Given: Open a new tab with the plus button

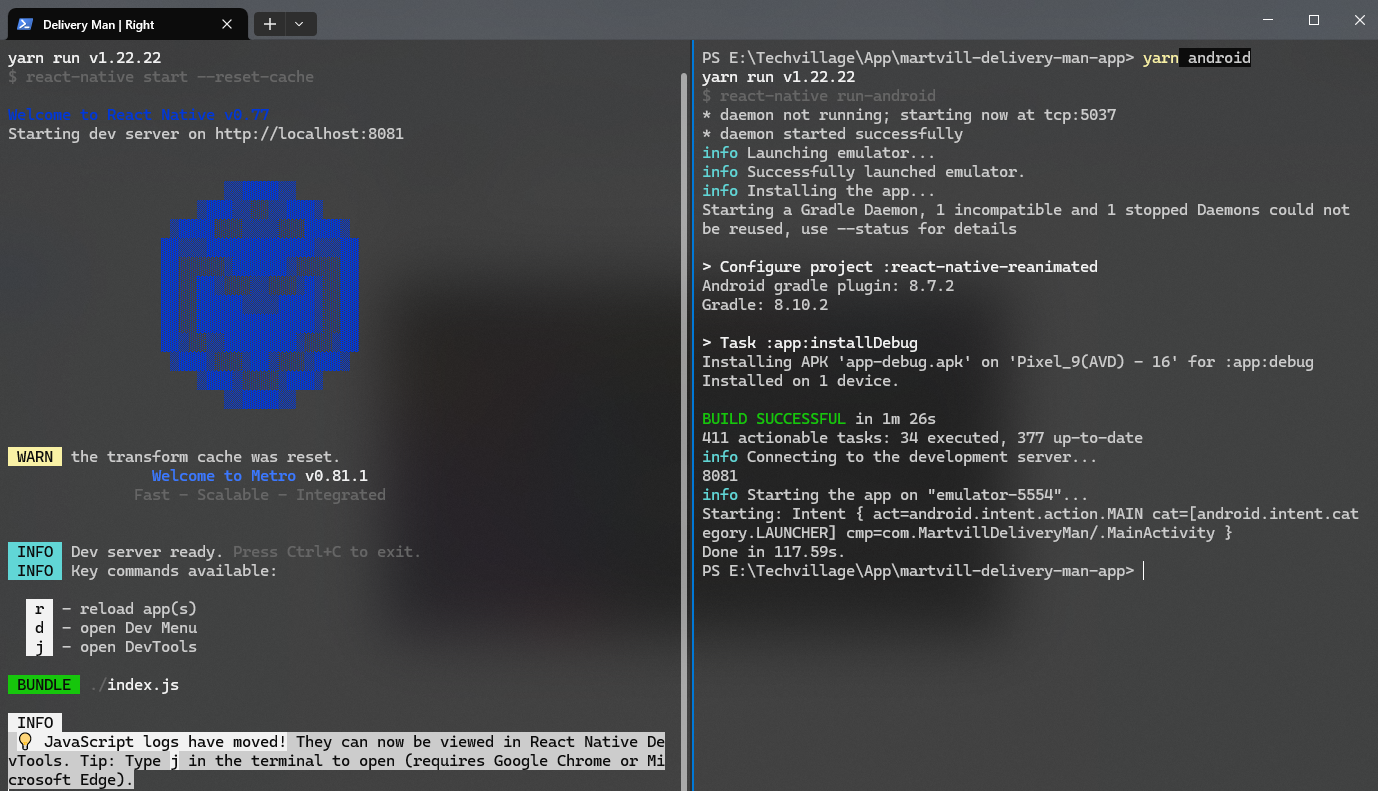Looking at the screenshot, I should (x=270, y=24).
